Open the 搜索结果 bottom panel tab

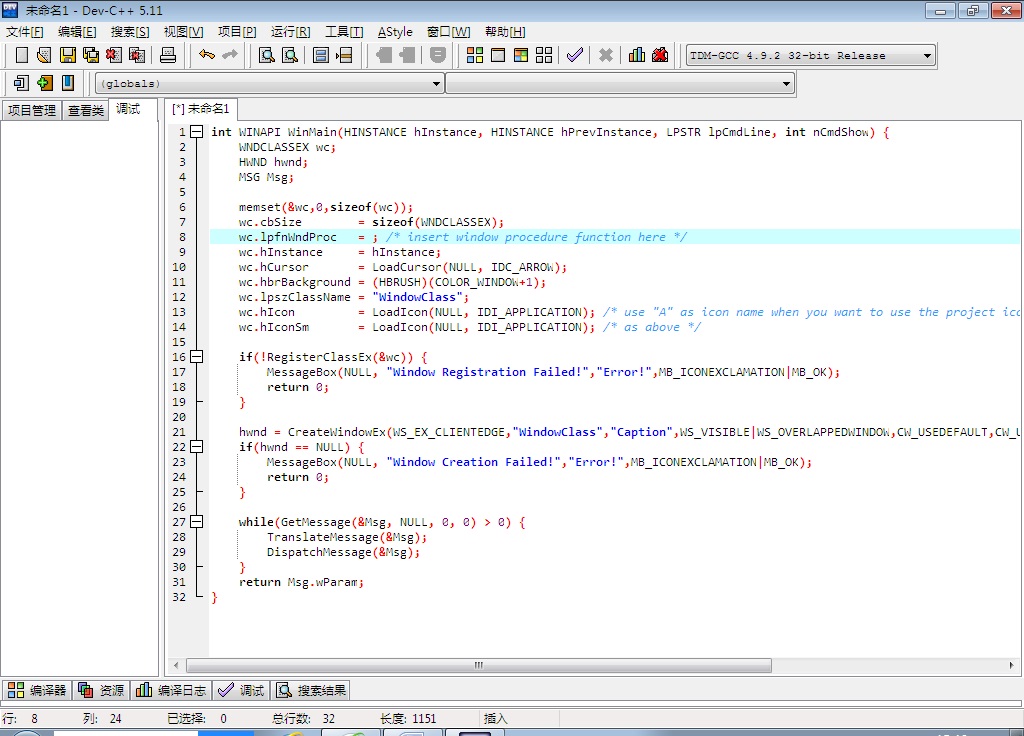312,690
